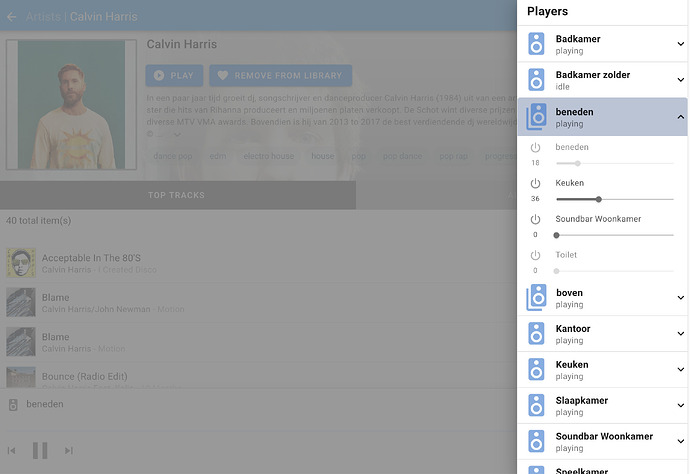This screenshot has width=690, height=474.
Task: Select the Speelkamer player row
Action: [602, 467]
